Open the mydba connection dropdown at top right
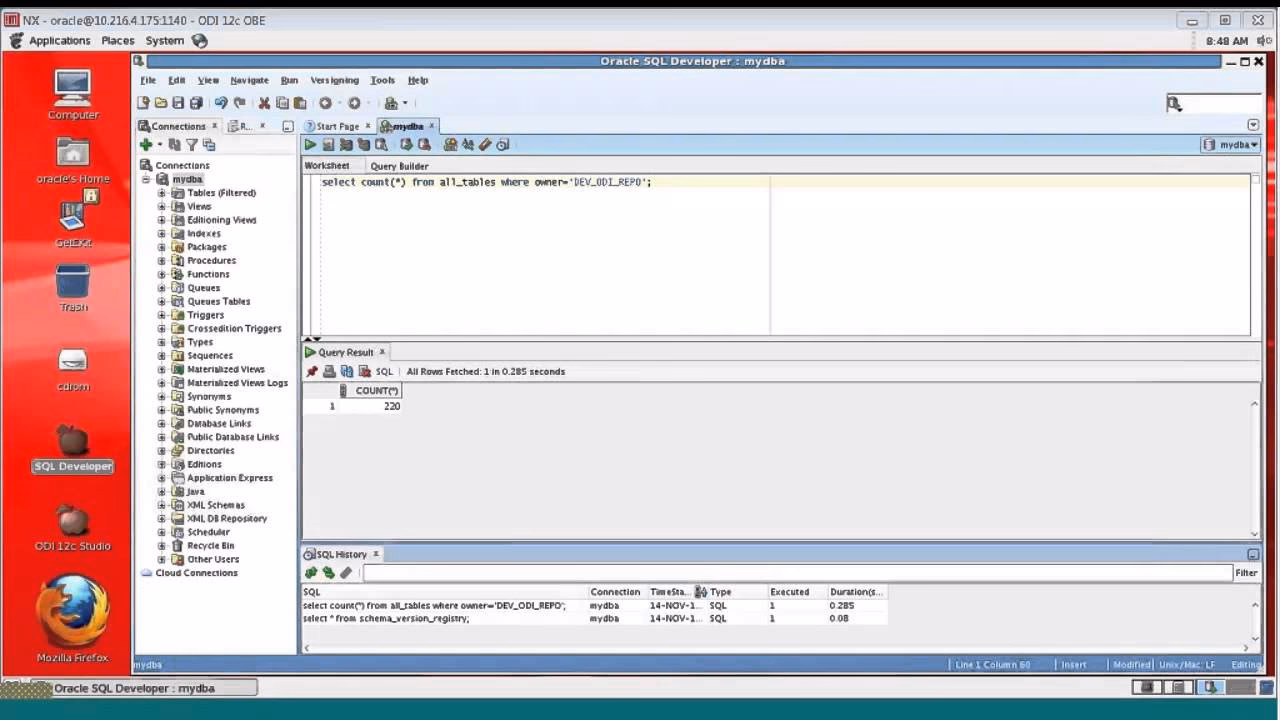The width and height of the screenshot is (1280, 720). coord(1231,145)
